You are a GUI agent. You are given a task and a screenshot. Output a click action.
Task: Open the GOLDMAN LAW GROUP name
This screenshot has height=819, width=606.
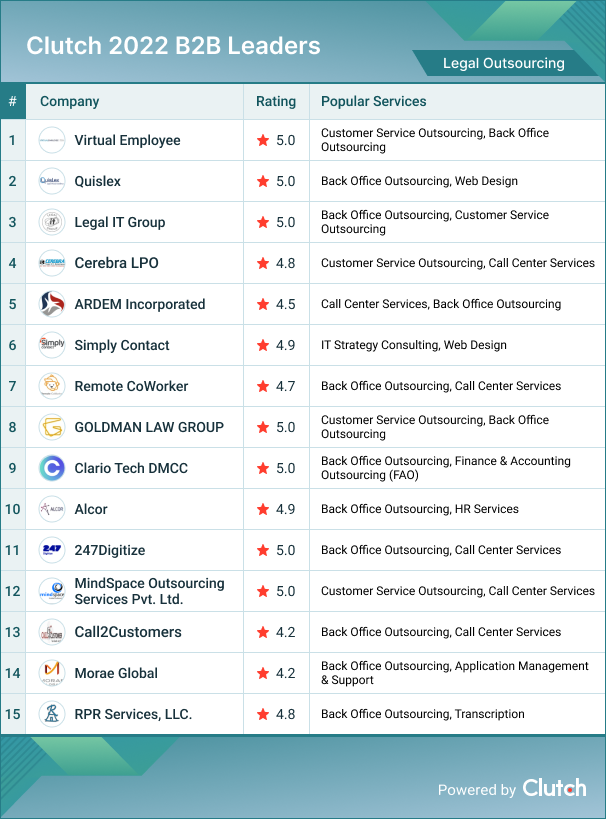click(149, 427)
